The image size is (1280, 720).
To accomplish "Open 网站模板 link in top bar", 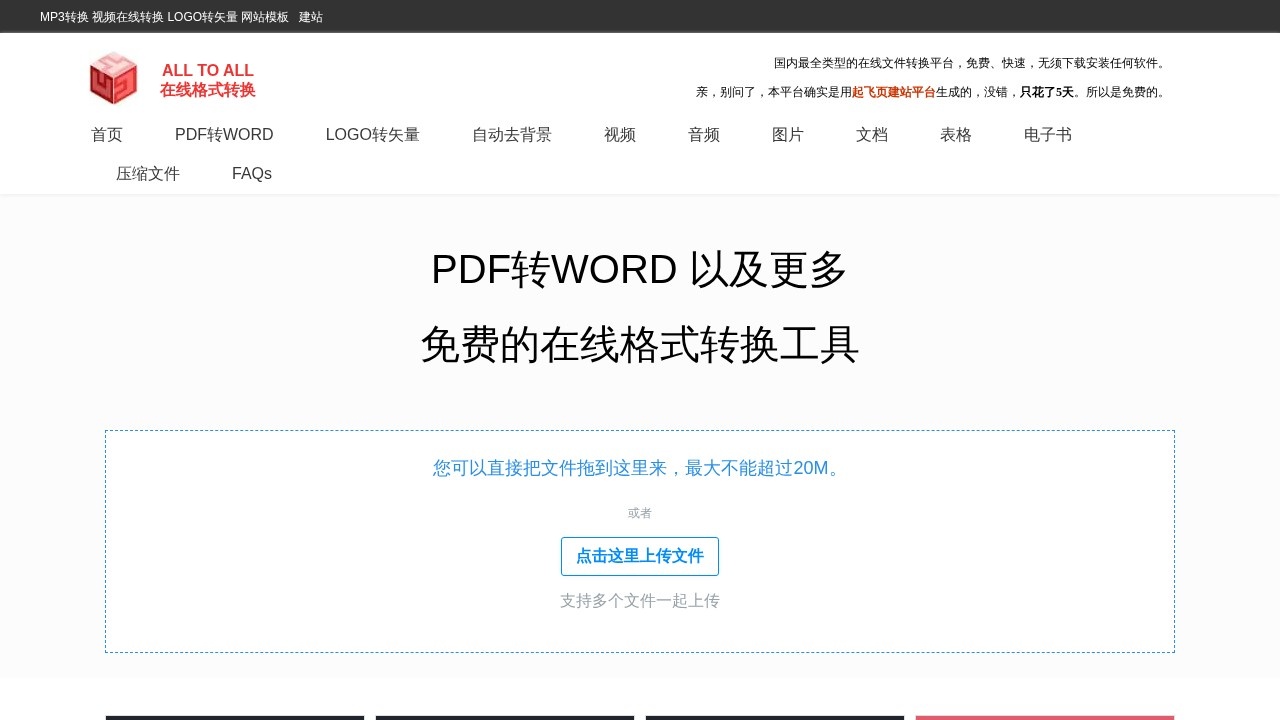I will [x=265, y=17].
